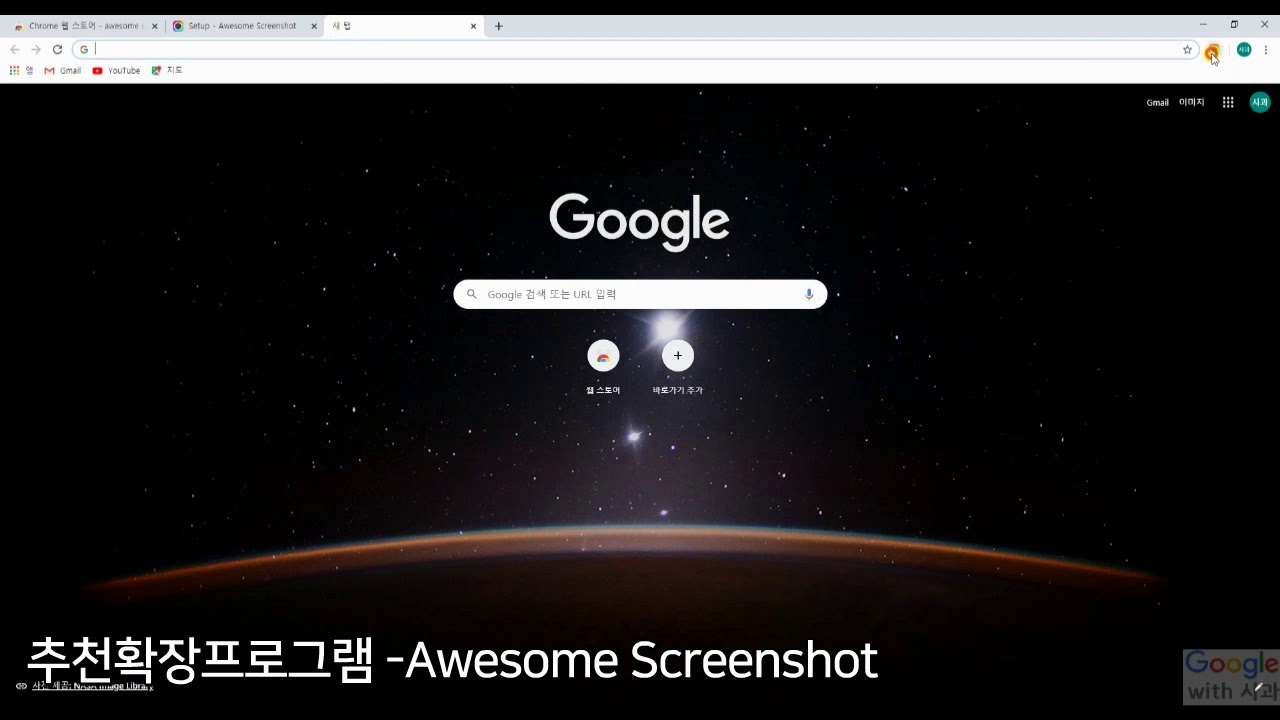Open the Gmail bookmark in bookmarks bar
The width and height of the screenshot is (1280, 720).
click(62, 71)
